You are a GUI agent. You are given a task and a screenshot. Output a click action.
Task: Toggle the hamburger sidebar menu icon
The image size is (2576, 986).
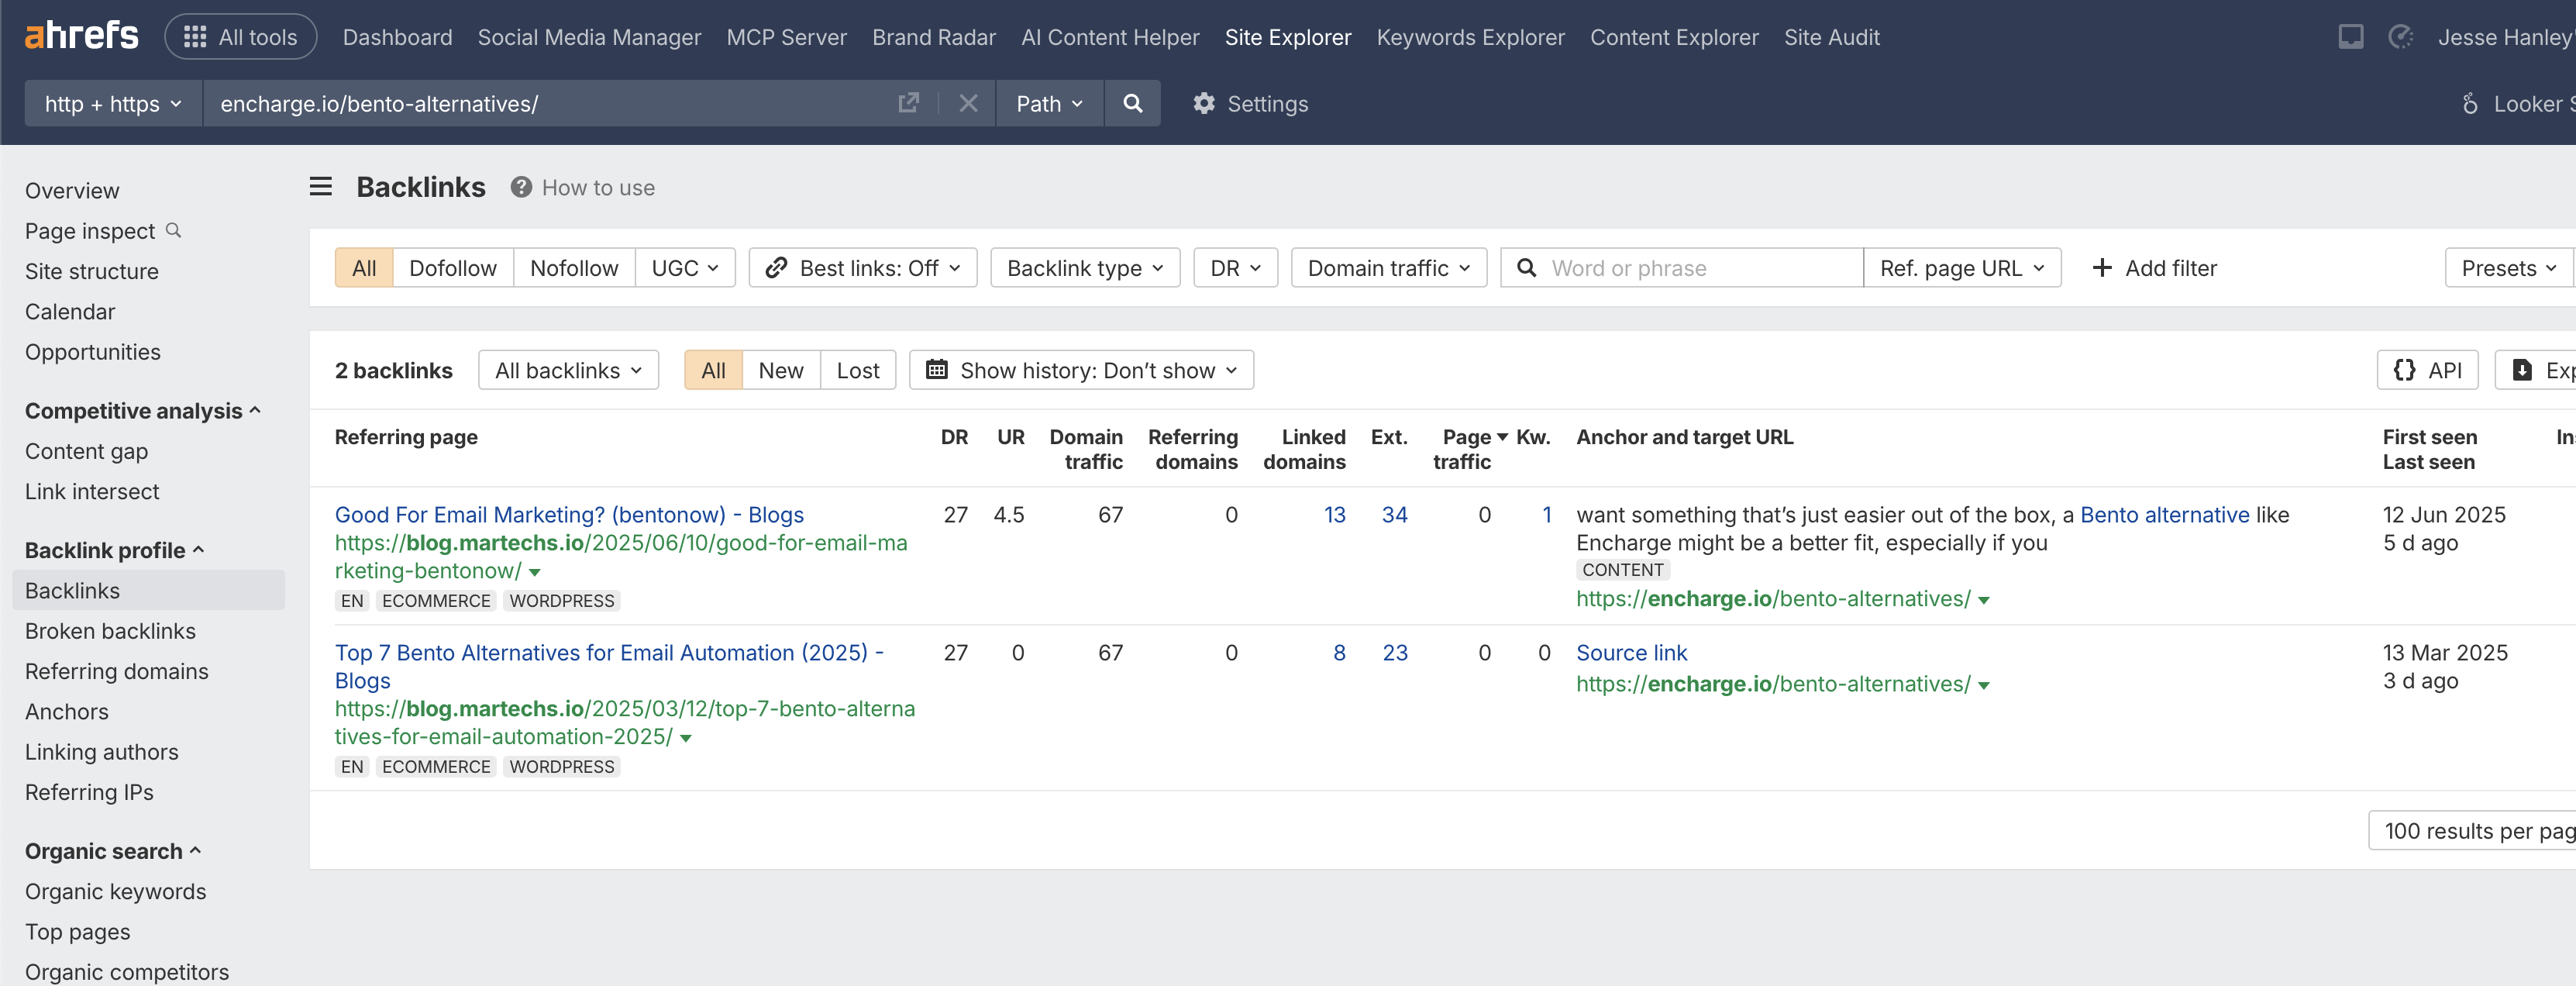(320, 187)
